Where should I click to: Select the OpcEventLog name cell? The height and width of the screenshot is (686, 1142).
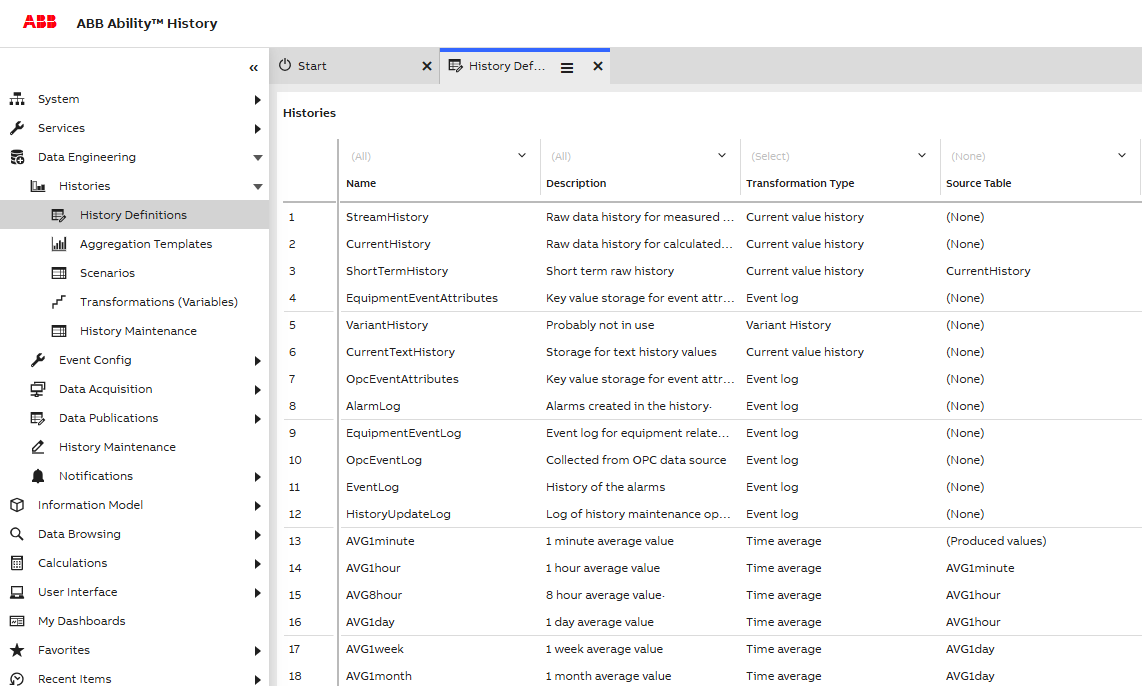click(x=384, y=460)
